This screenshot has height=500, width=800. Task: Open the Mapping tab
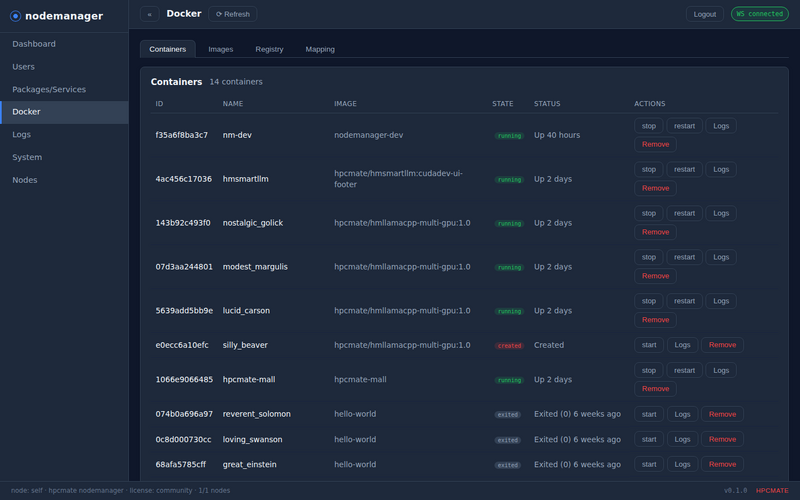[x=320, y=49]
